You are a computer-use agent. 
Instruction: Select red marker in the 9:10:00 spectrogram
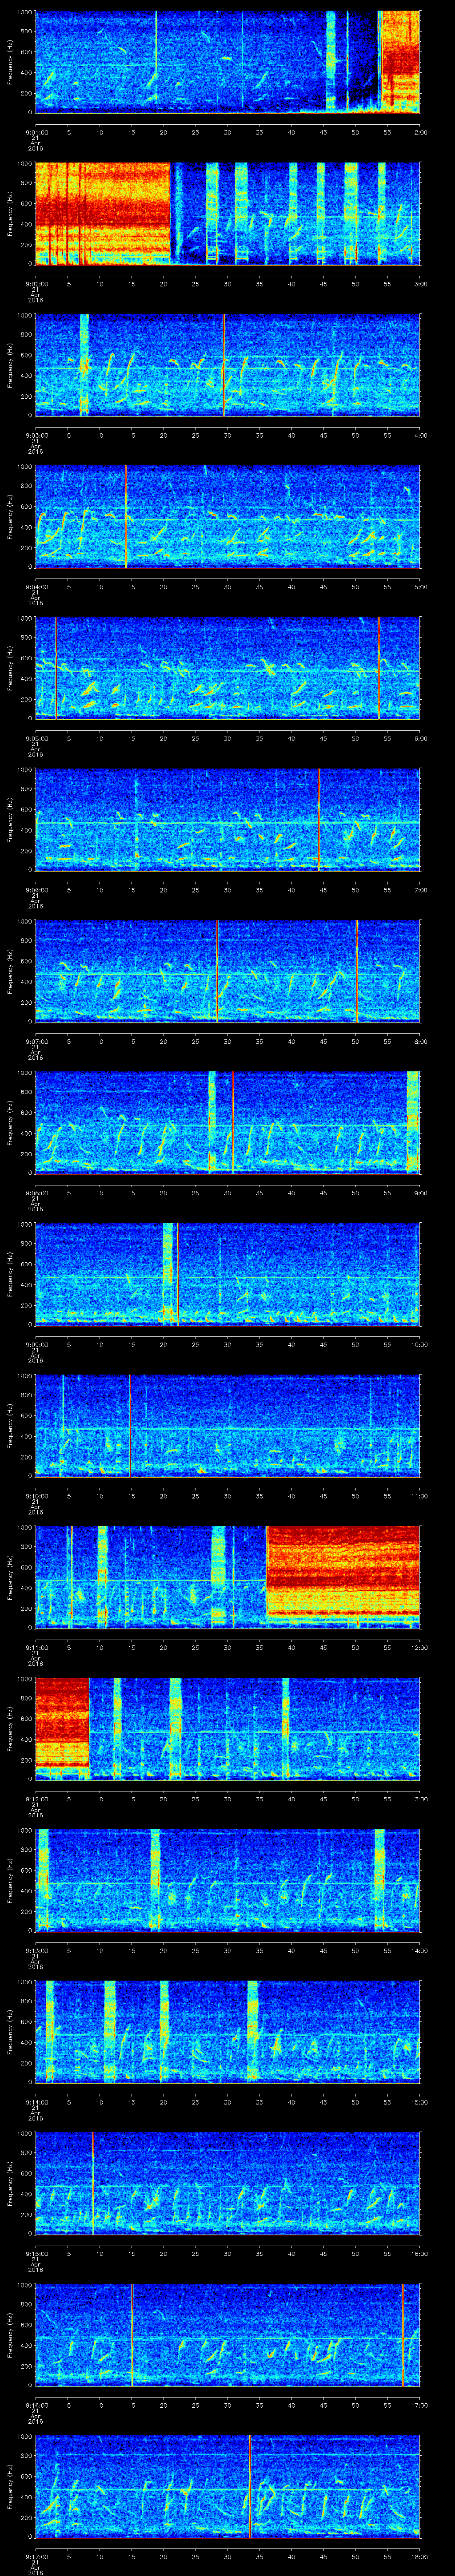coord(131,1425)
